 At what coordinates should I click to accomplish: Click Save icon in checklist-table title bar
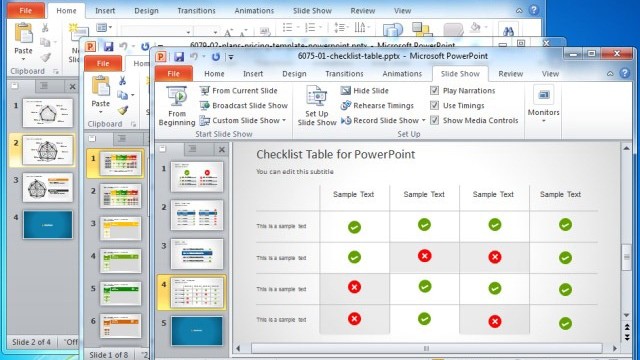coord(179,57)
